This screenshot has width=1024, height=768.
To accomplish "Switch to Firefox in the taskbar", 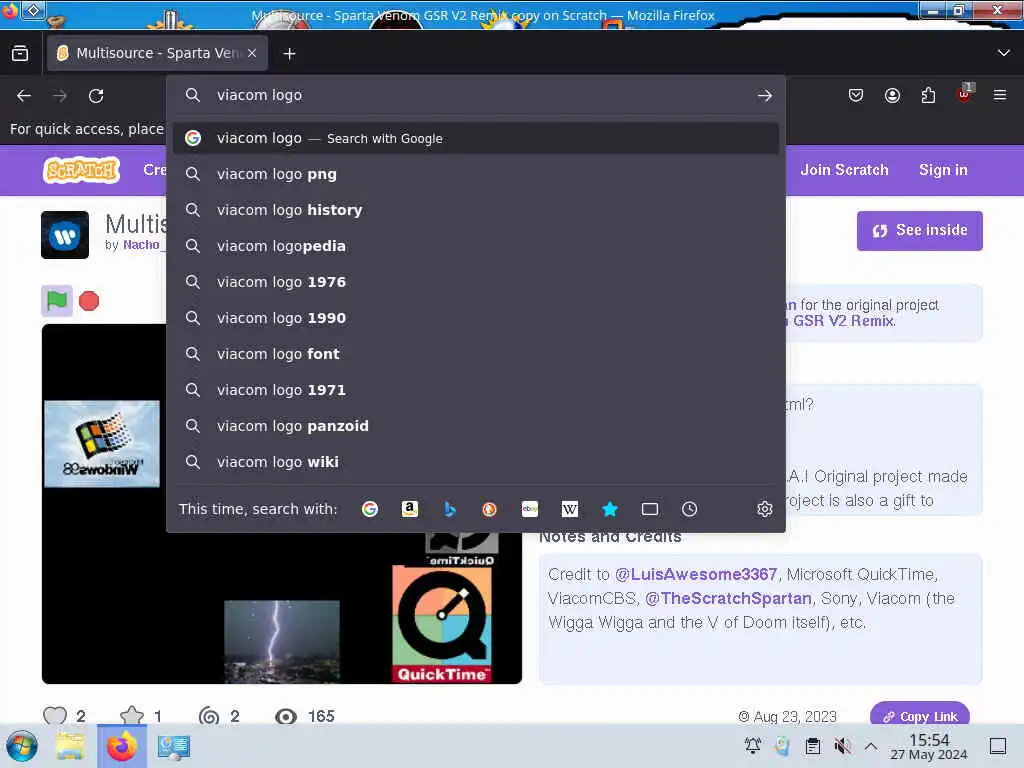I will (x=121, y=746).
